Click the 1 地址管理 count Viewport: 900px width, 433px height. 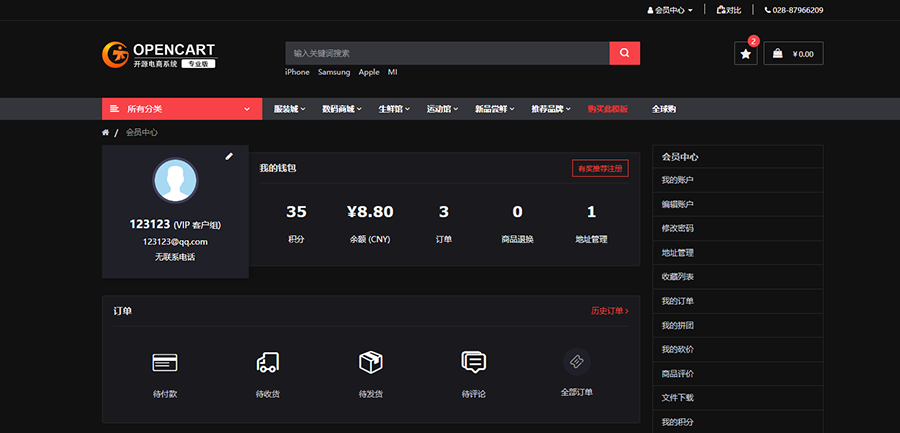point(591,212)
